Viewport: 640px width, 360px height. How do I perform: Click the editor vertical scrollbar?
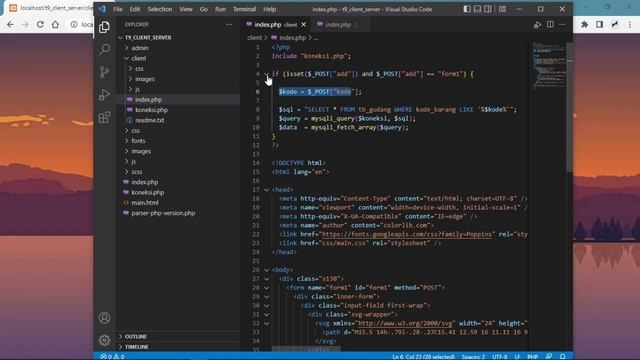tap(569, 106)
